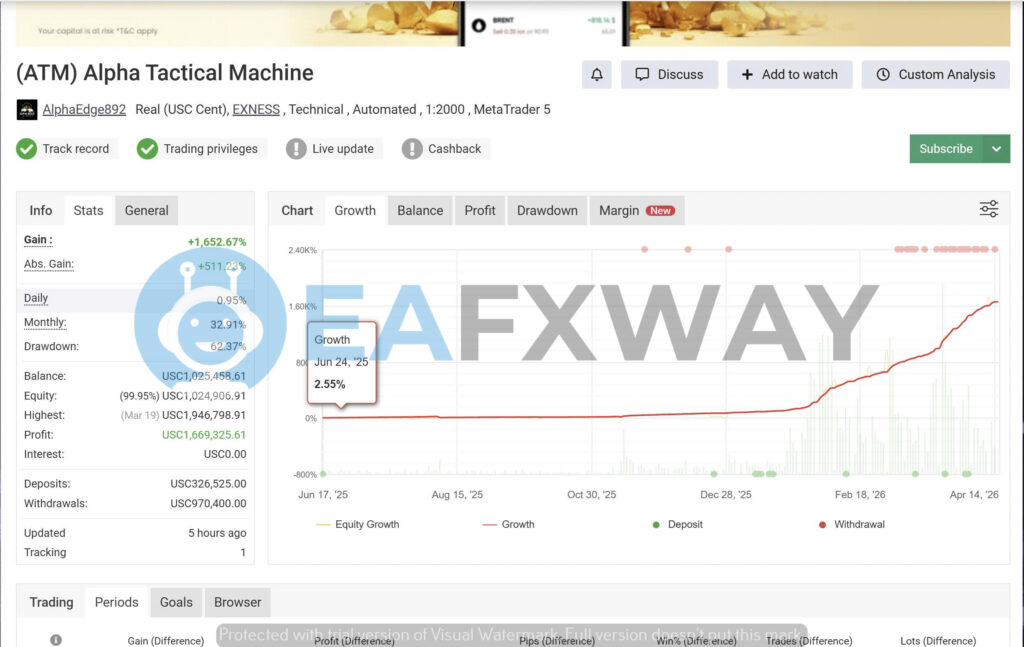Toggle Deposit legend series visibility
This screenshot has width=1024, height=647.
click(678, 524)
